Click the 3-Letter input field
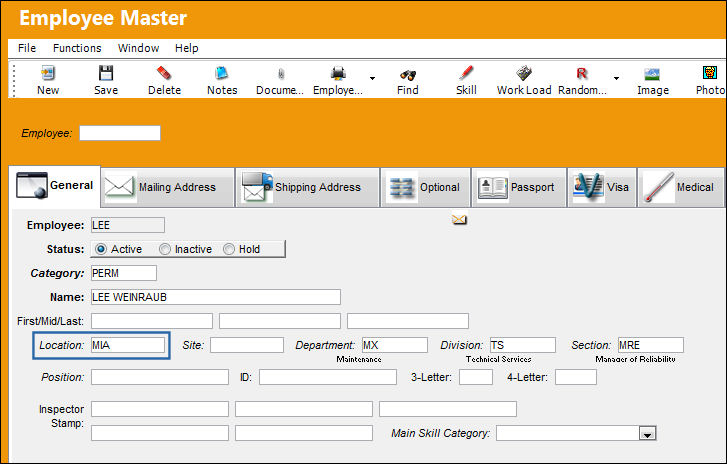 [476, 377]
